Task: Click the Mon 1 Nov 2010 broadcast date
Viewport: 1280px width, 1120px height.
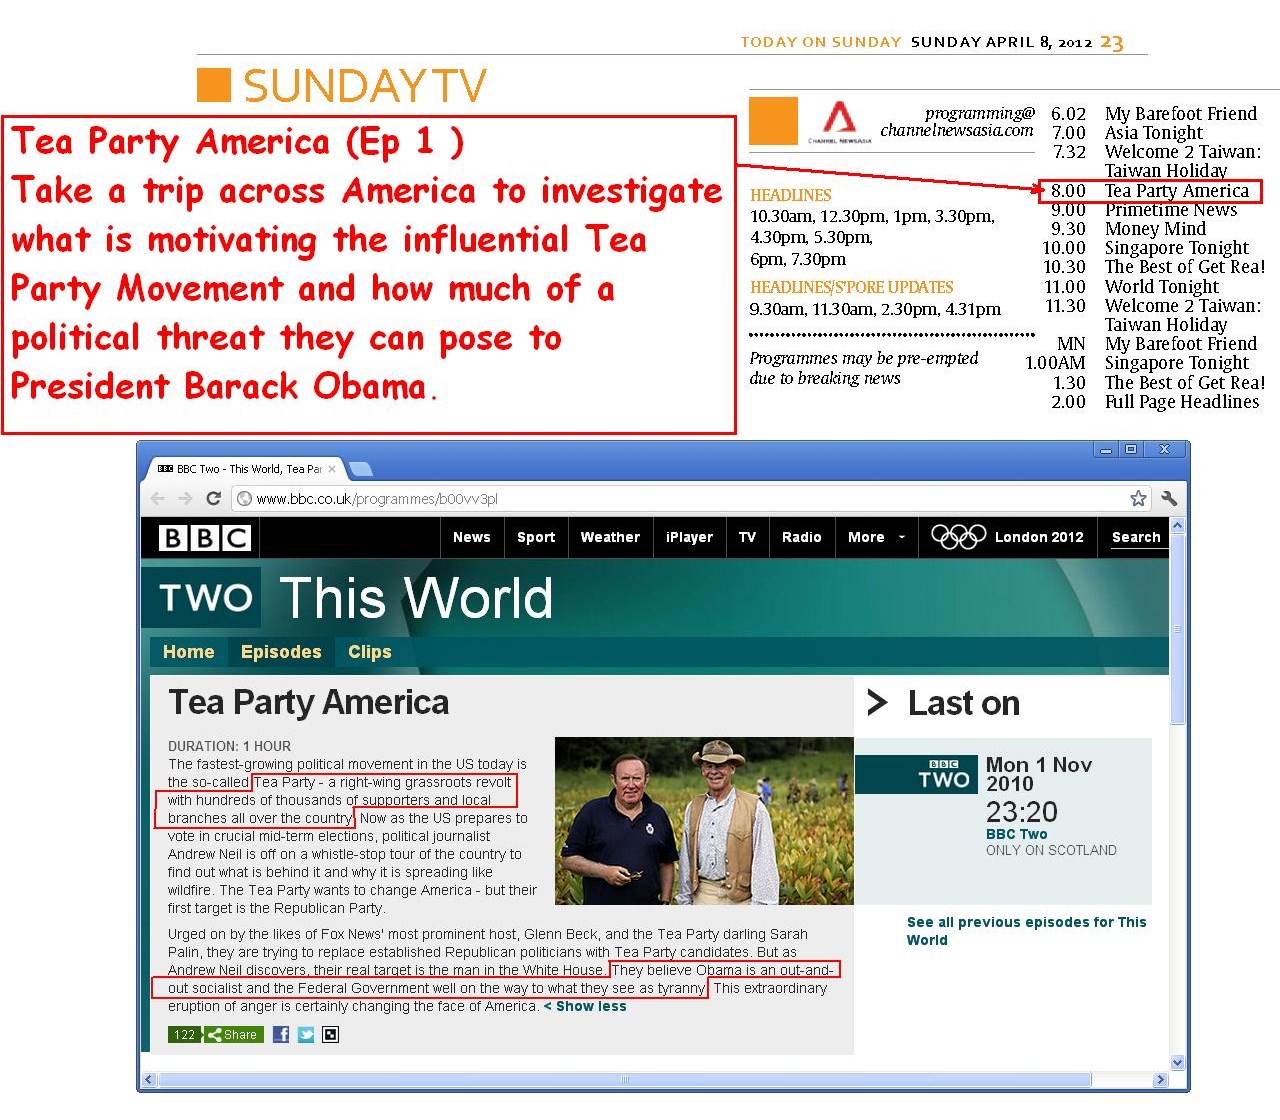Action: click(x=1039, y=774)
